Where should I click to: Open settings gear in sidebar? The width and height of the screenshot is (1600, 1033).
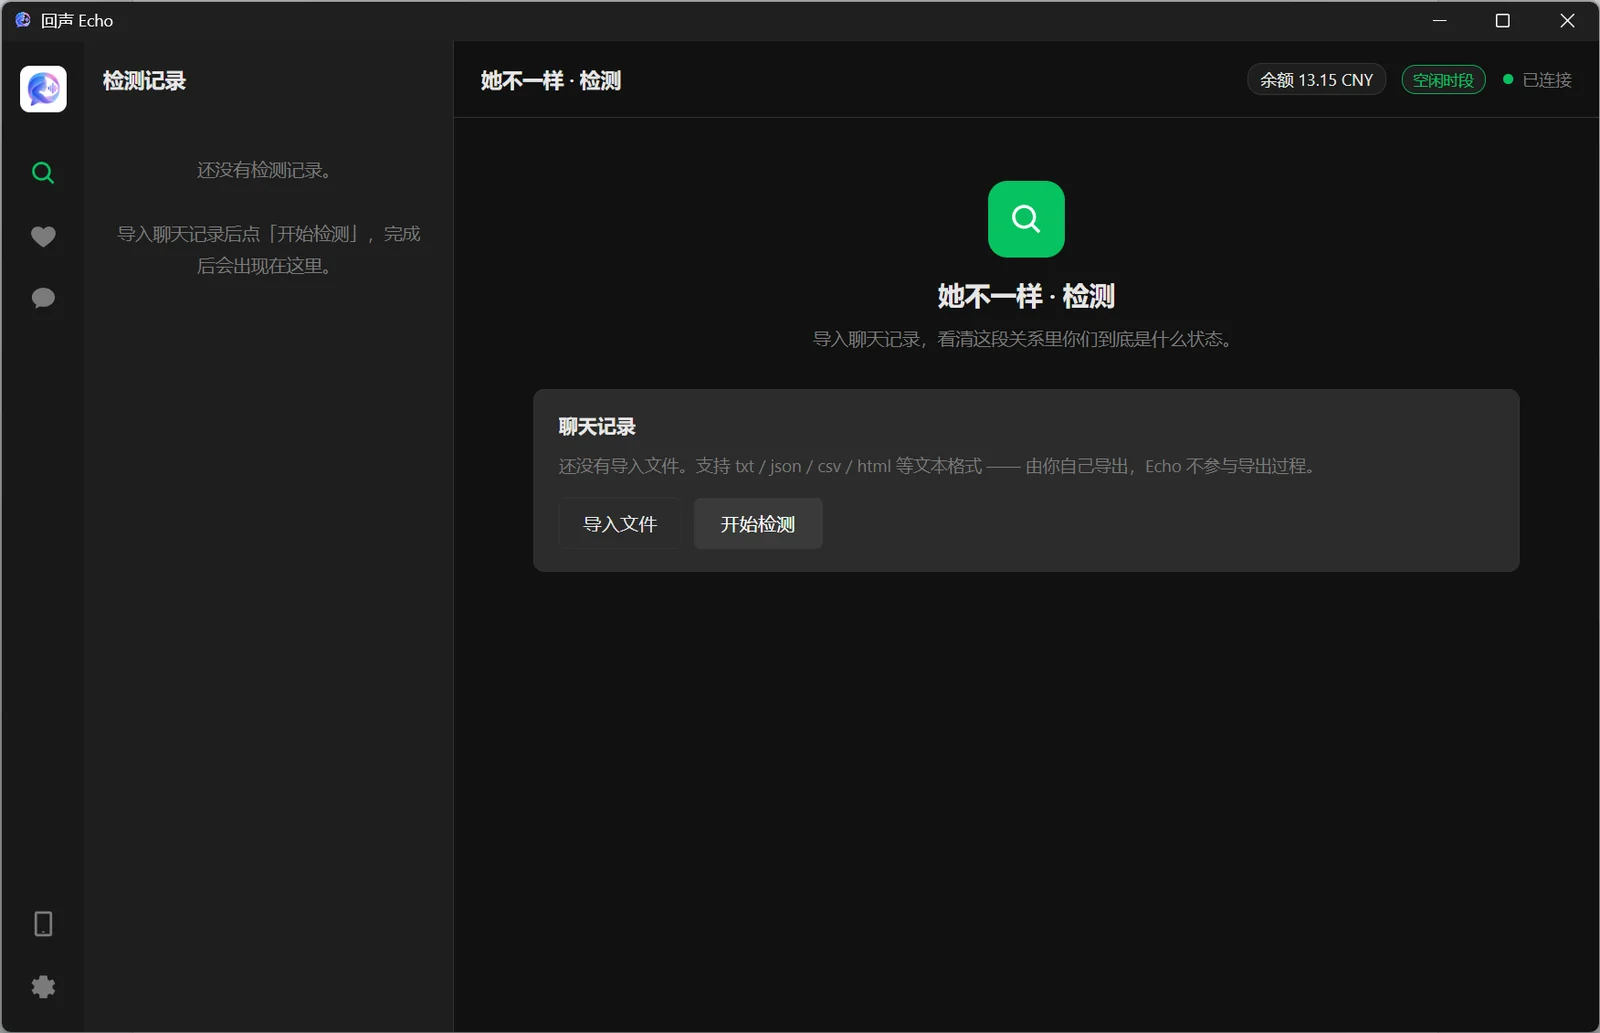pyautogui.click(x=43, y=987)
